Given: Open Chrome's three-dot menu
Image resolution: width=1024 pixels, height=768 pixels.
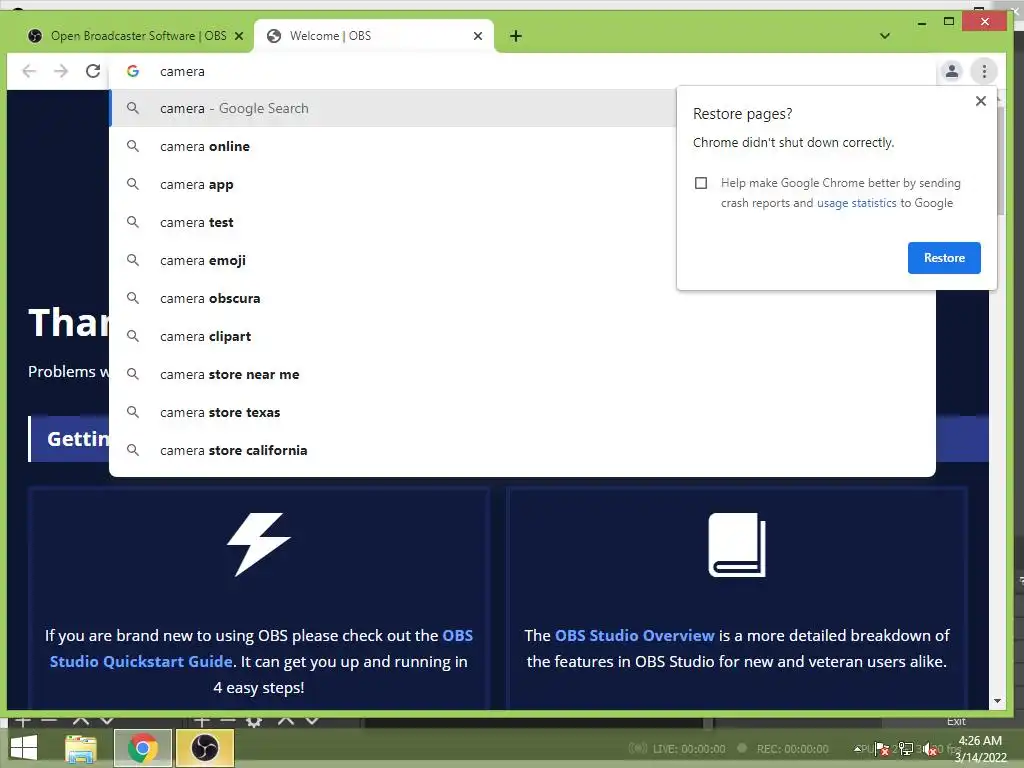Looking at the screenshot, I should click(x=984, y=71).
